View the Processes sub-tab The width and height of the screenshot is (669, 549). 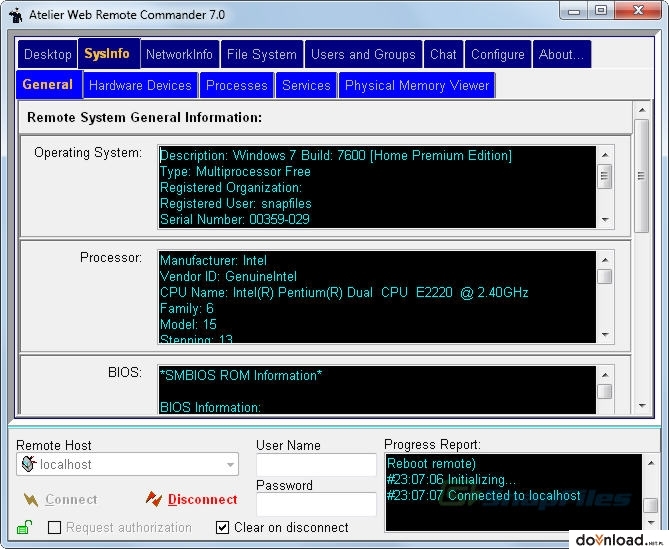[x=237, y=85]
